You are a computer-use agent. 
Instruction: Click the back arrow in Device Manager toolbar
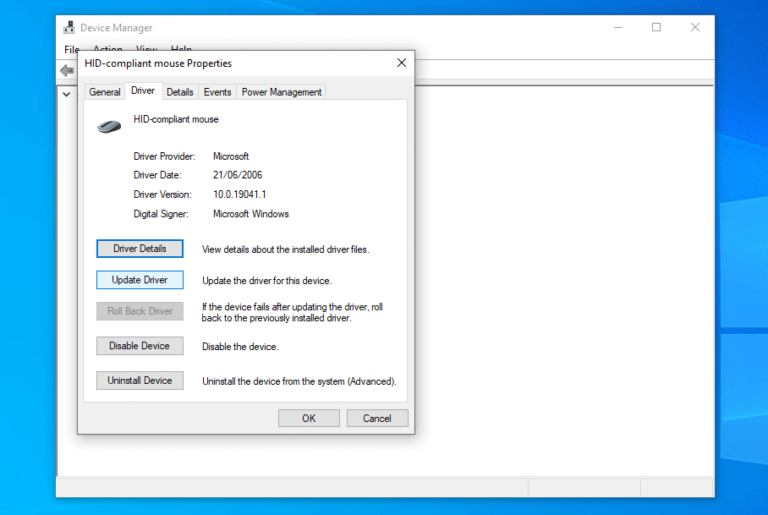(67, 71)
